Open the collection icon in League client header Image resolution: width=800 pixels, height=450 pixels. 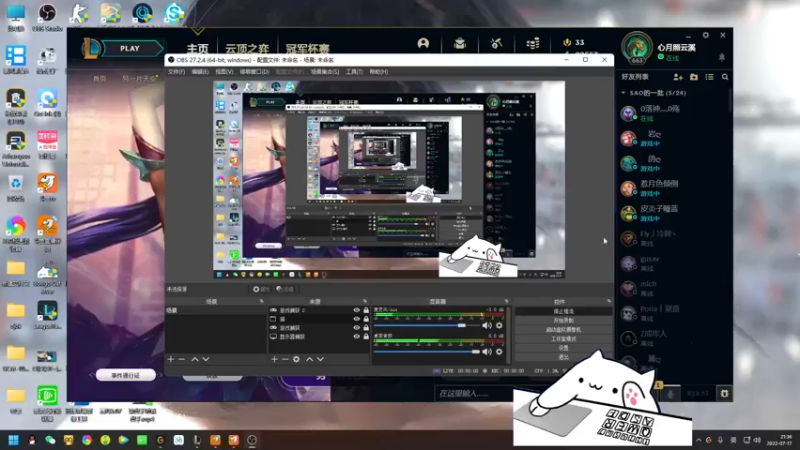(460, 43)
